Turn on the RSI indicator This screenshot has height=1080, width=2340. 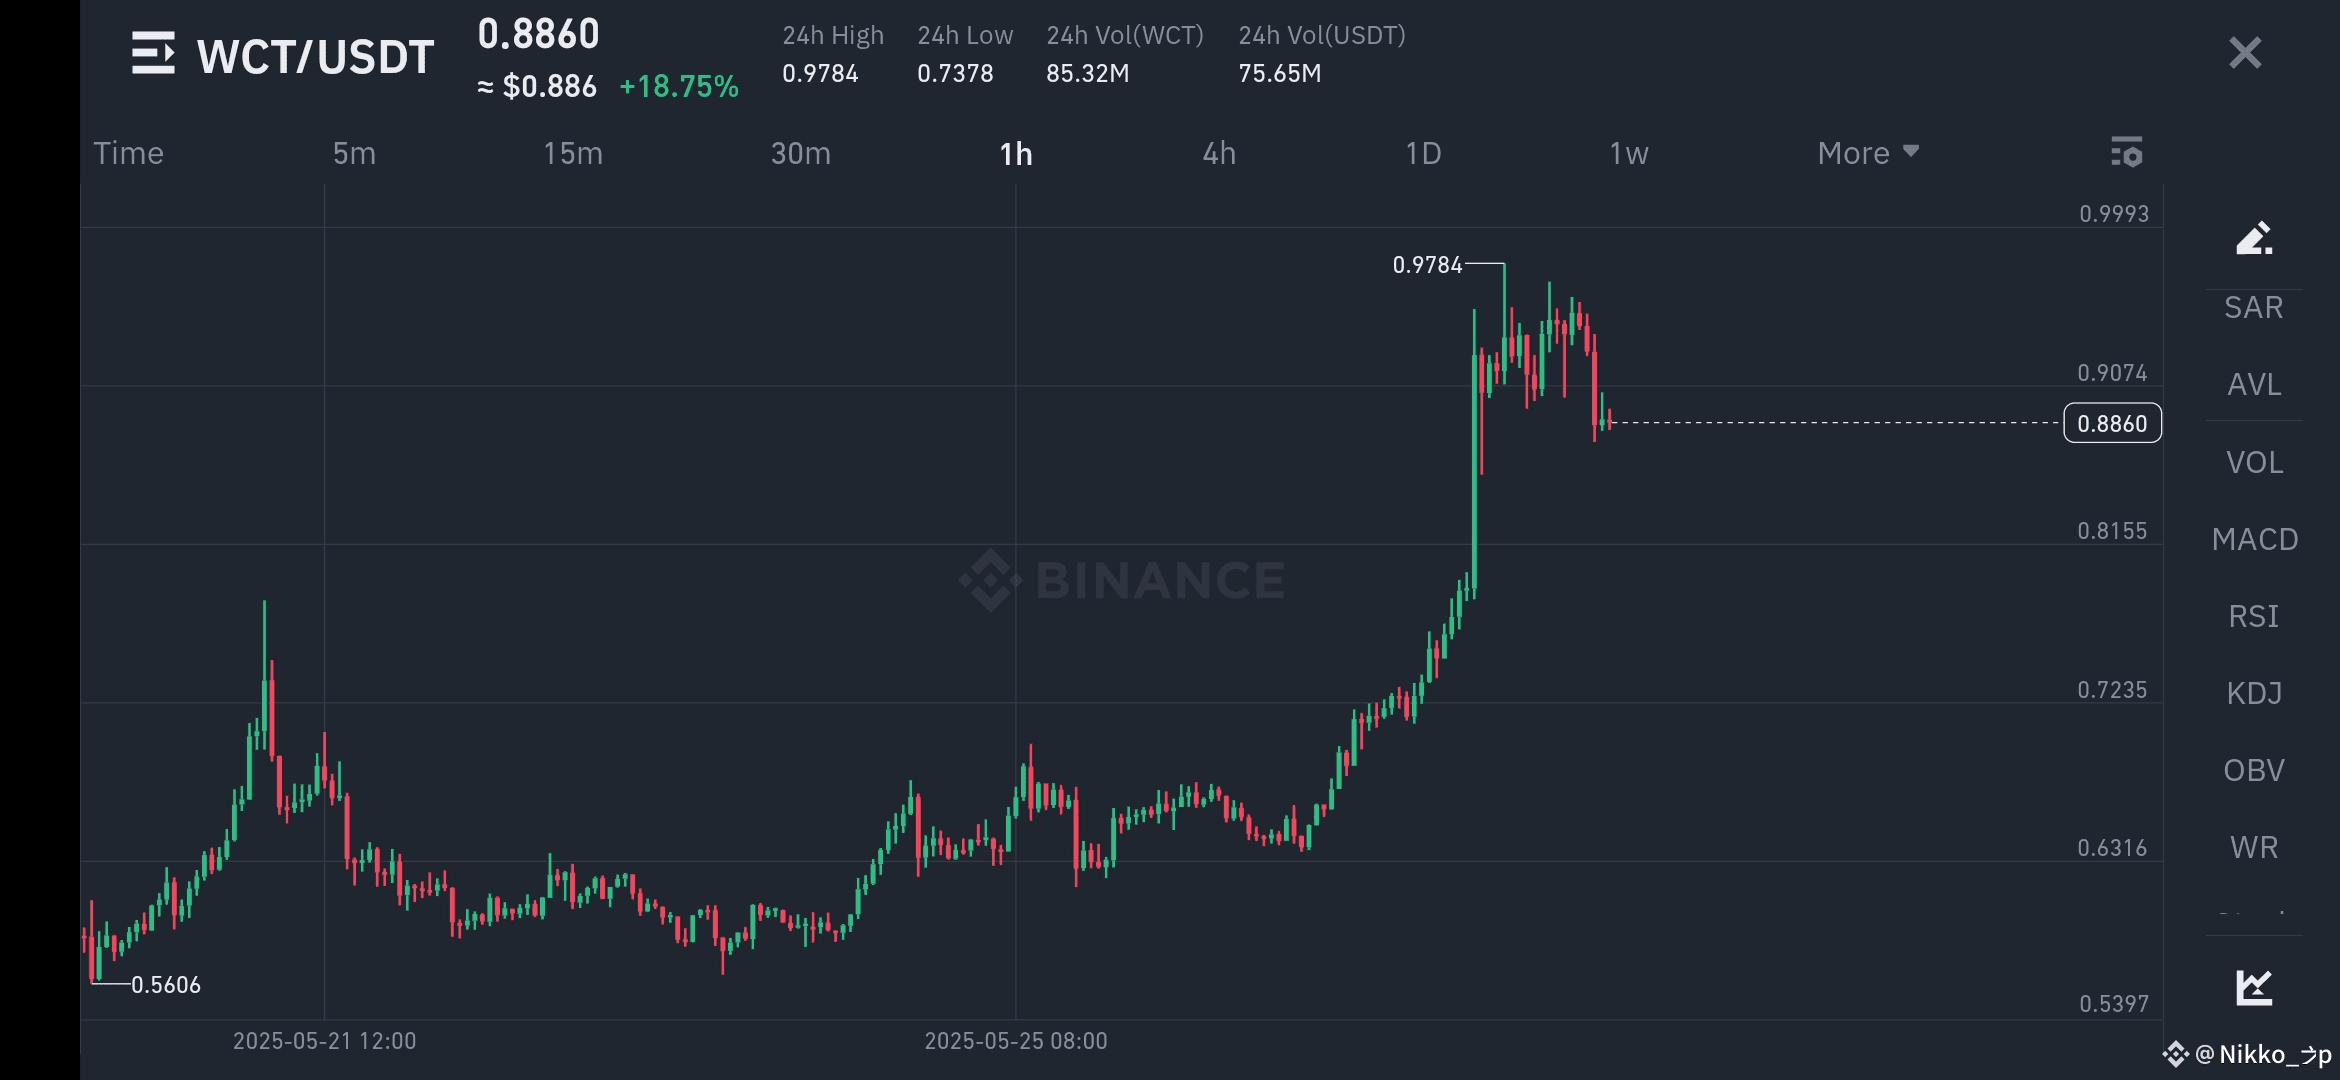click(2254, 616)
